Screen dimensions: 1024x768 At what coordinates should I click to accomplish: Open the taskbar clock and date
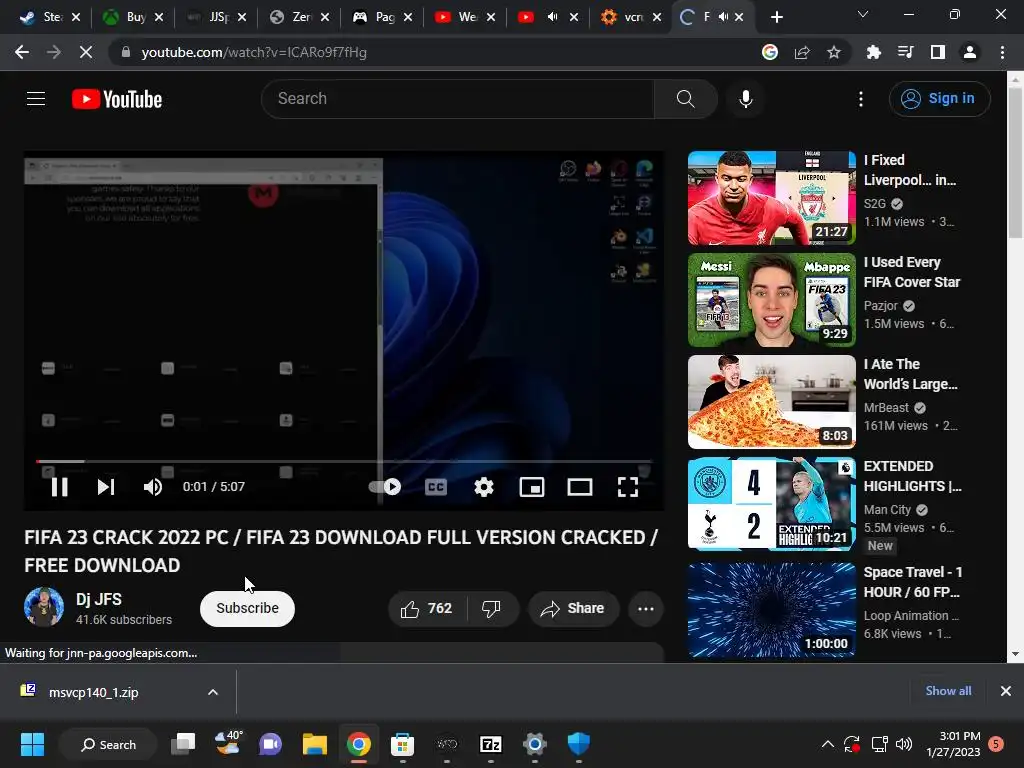click(955, 744)
